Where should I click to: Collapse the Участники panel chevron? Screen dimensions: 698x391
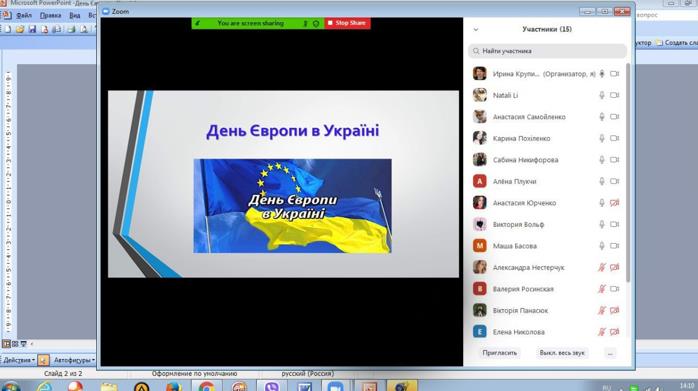pos(475,29)
